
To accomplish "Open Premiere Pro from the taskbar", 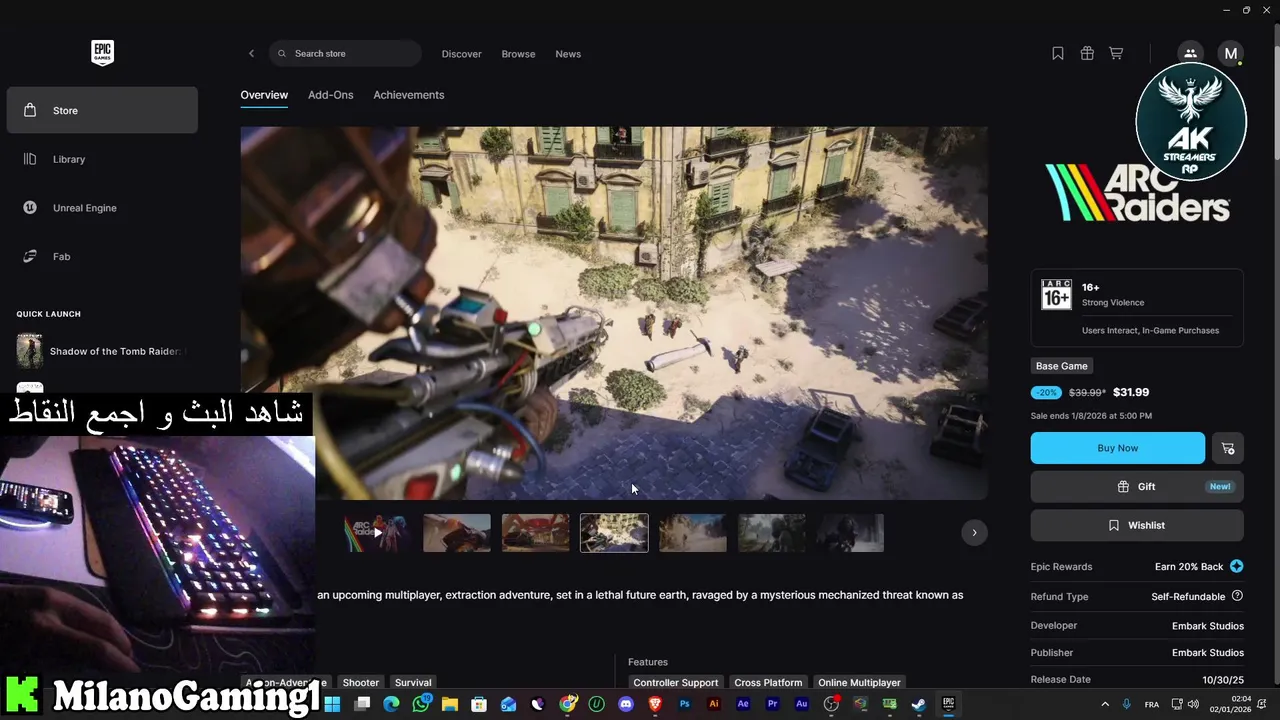I will 773,704.
